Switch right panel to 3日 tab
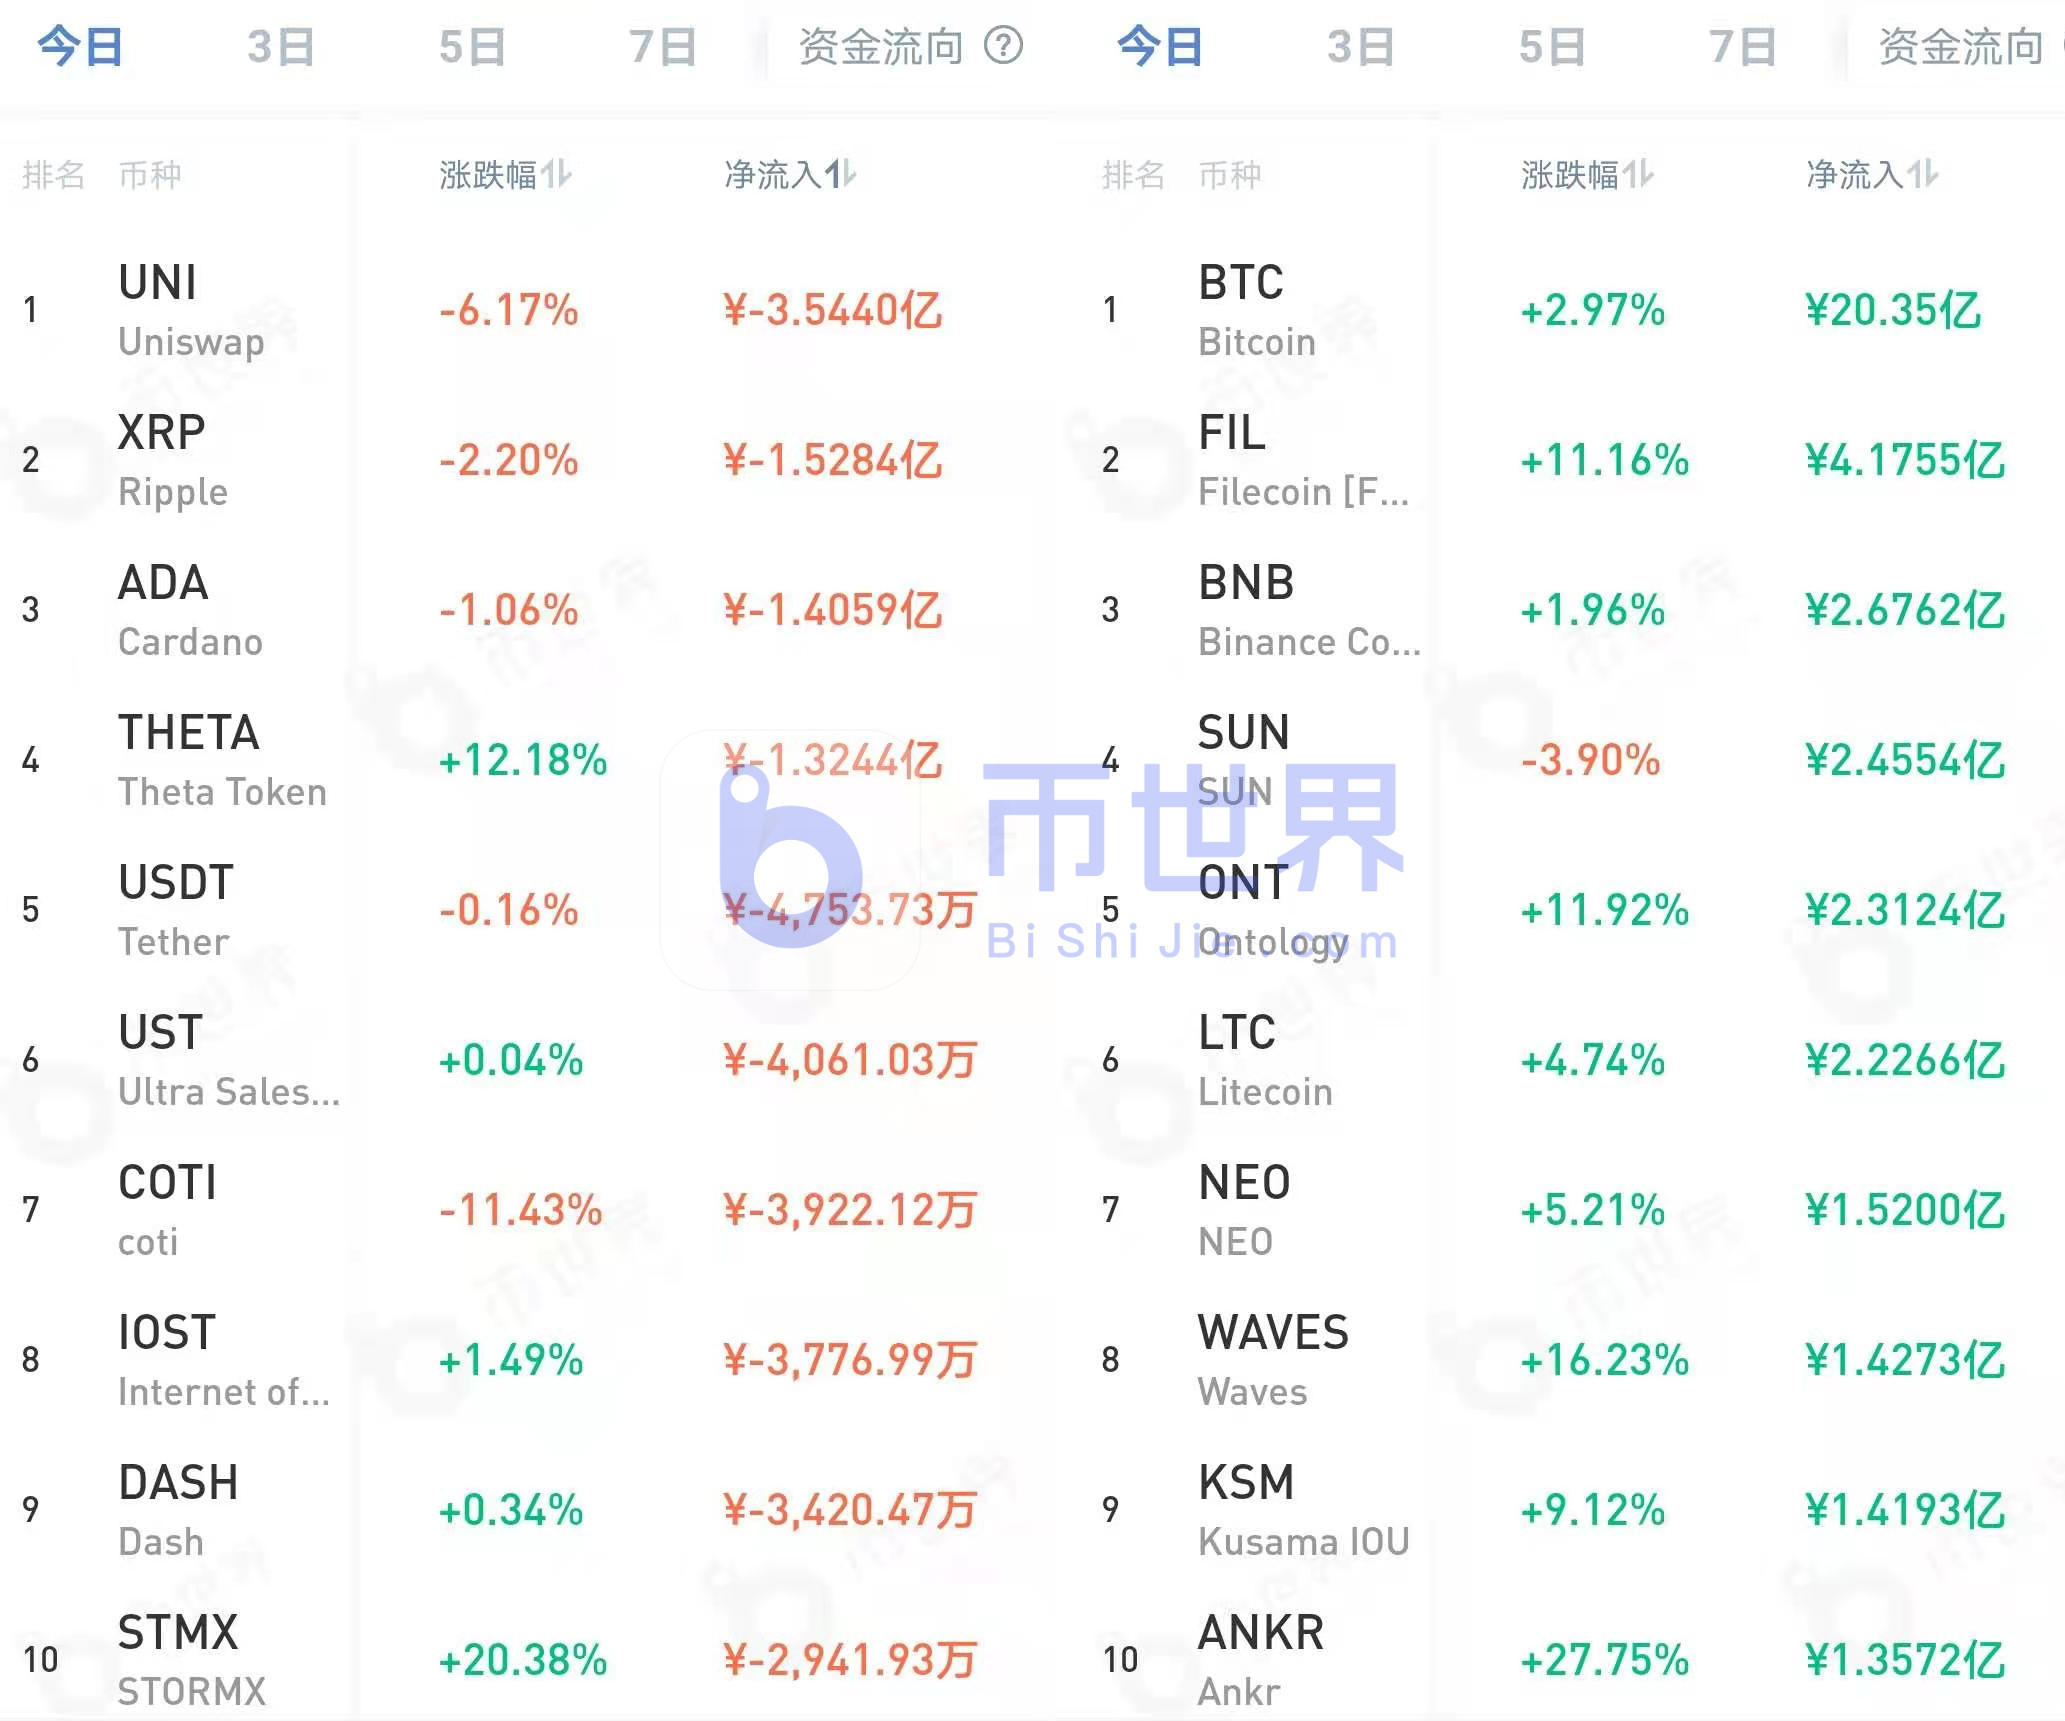 tap(1361, 46)
